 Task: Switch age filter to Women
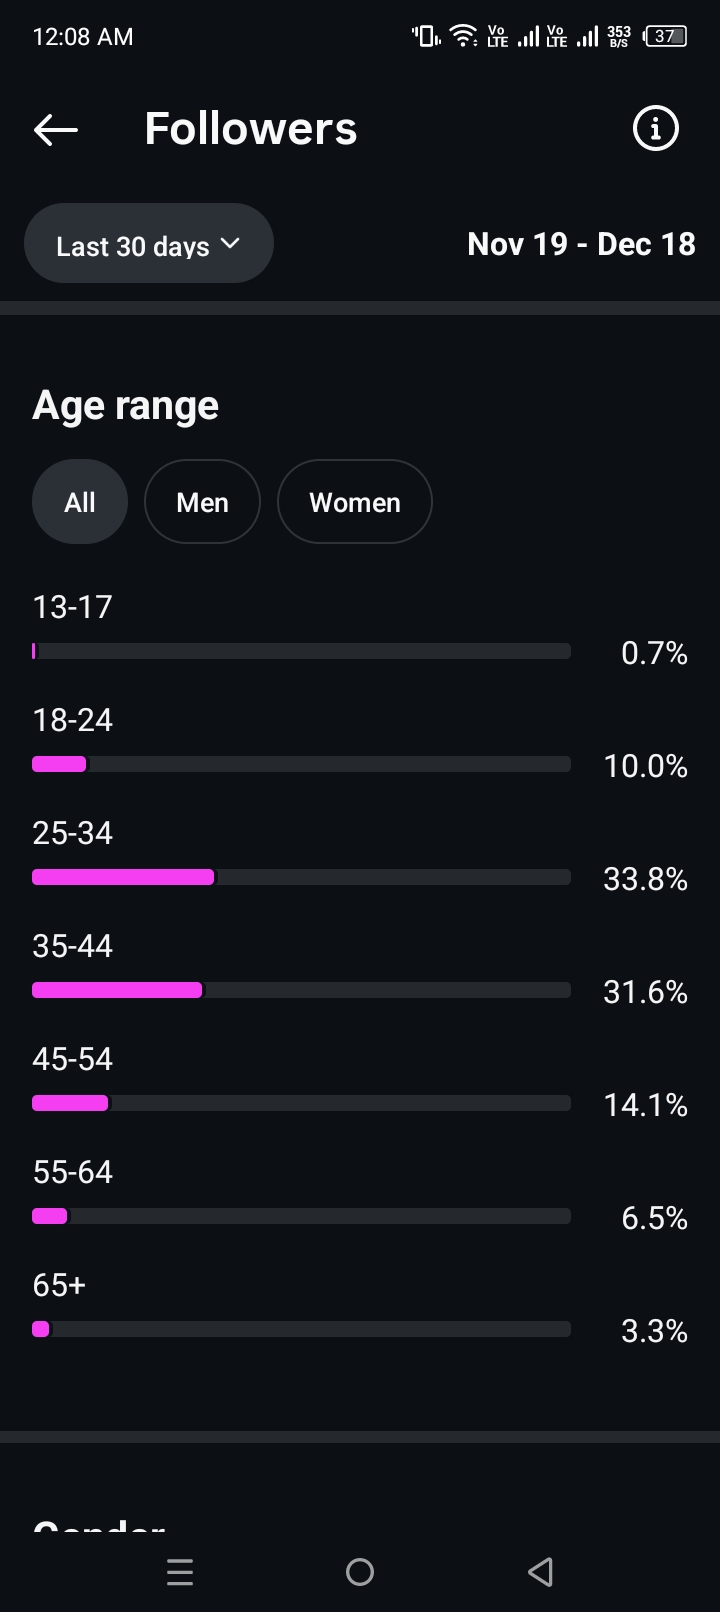tap(354, 502)
